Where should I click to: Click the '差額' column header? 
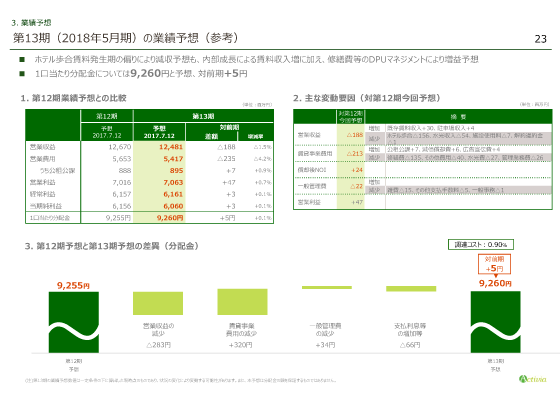point(211,136)
